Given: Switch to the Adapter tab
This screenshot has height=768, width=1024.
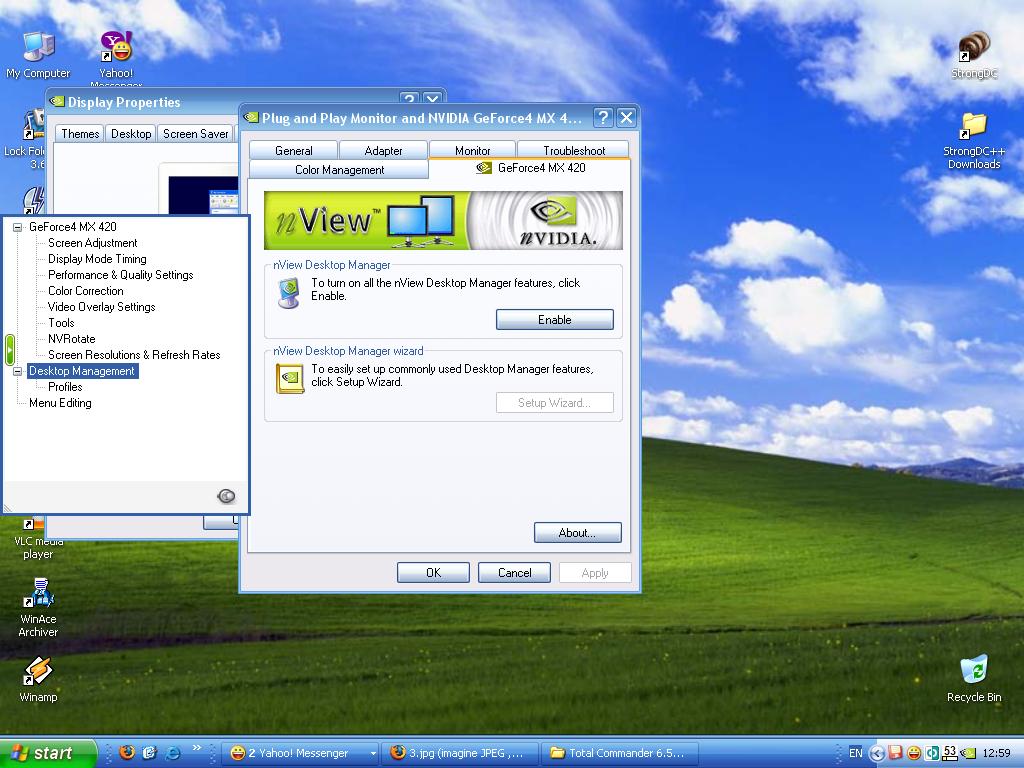Looking at the screenshot, I should point(383,151).
